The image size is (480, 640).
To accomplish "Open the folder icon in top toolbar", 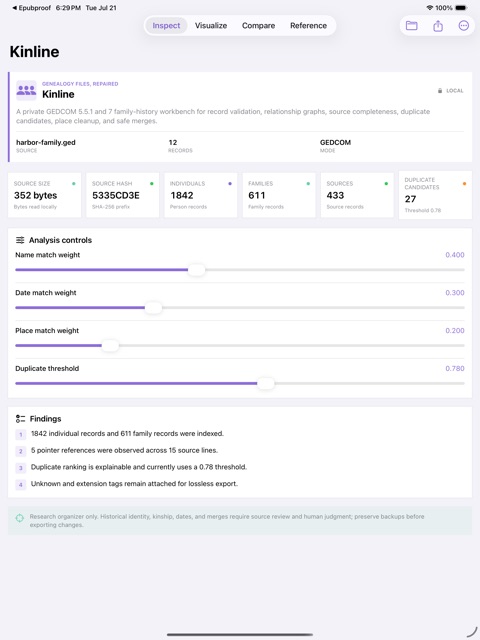I will [411, 26].
